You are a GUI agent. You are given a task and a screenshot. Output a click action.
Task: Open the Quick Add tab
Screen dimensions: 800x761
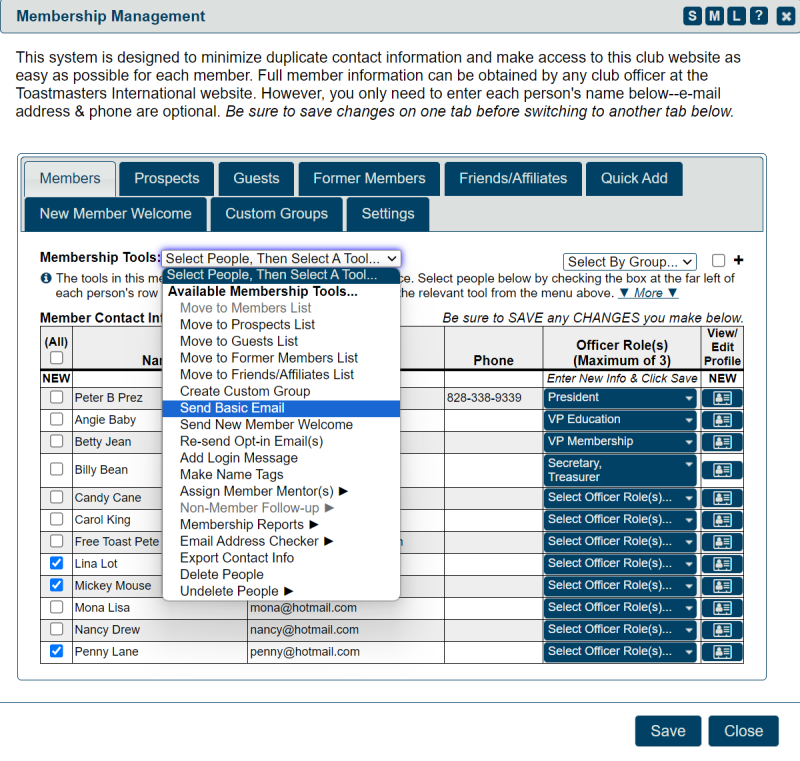634,179
